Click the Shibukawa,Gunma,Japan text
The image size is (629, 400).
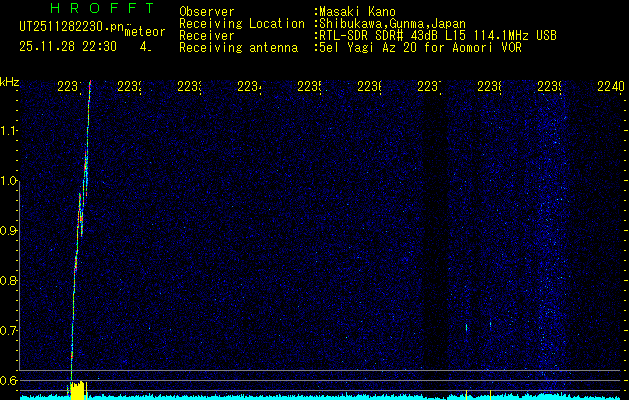tap(392, 24)
